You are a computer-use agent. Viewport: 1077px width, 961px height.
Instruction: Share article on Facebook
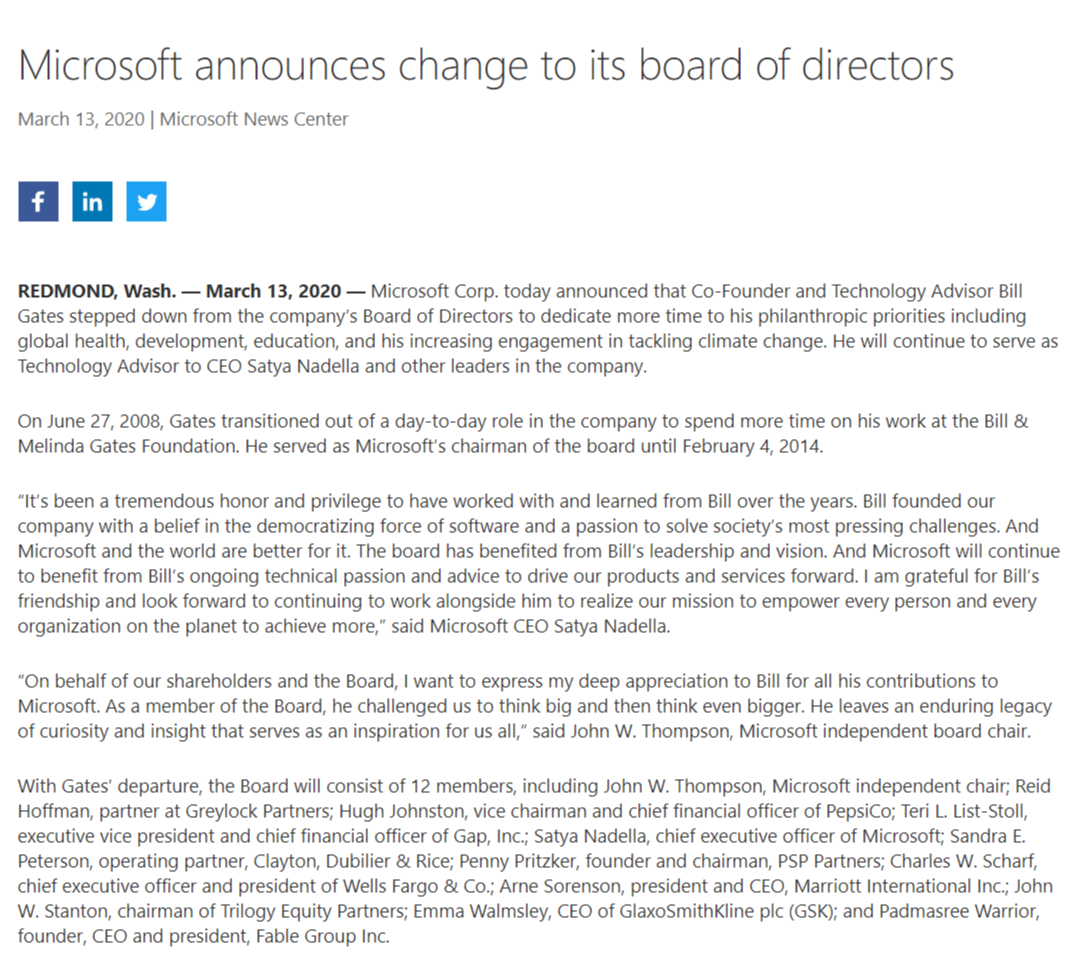(x=38, y=201)
